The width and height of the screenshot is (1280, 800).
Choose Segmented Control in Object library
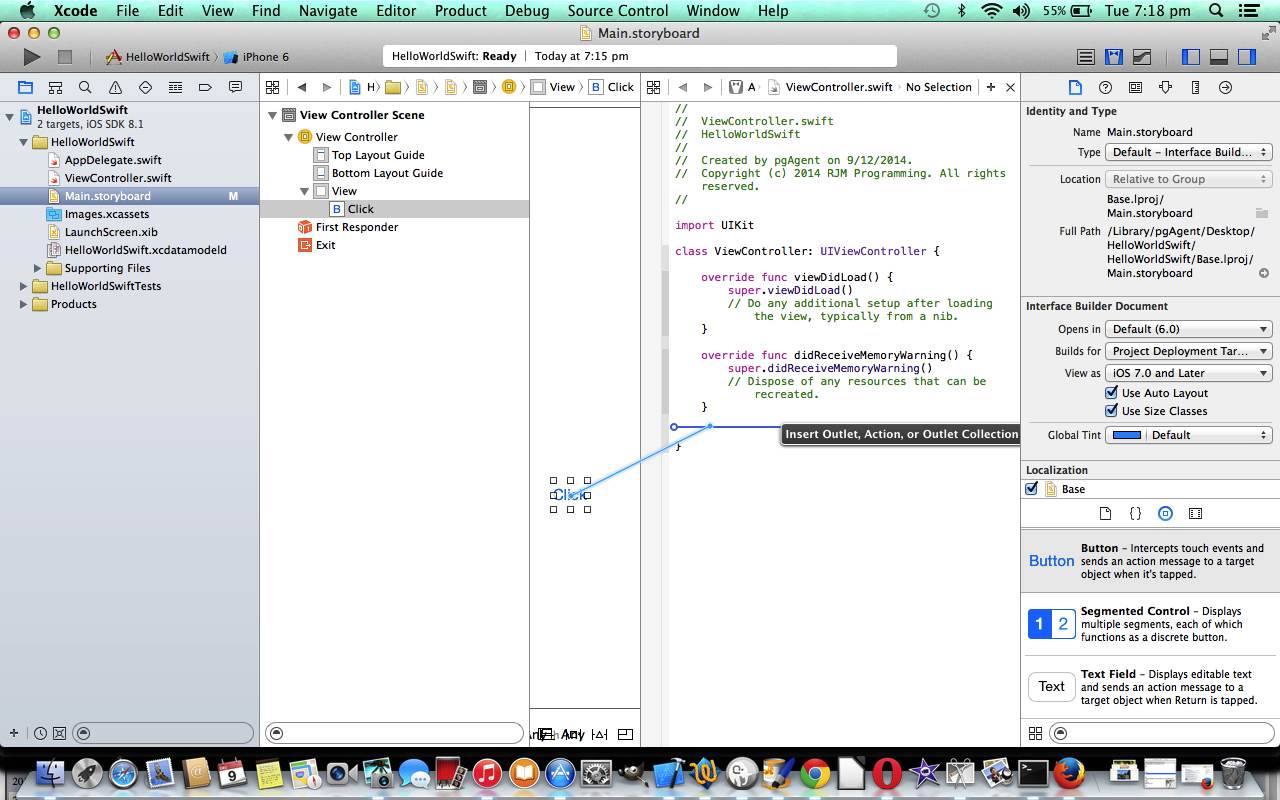[x=1150, y=624]
